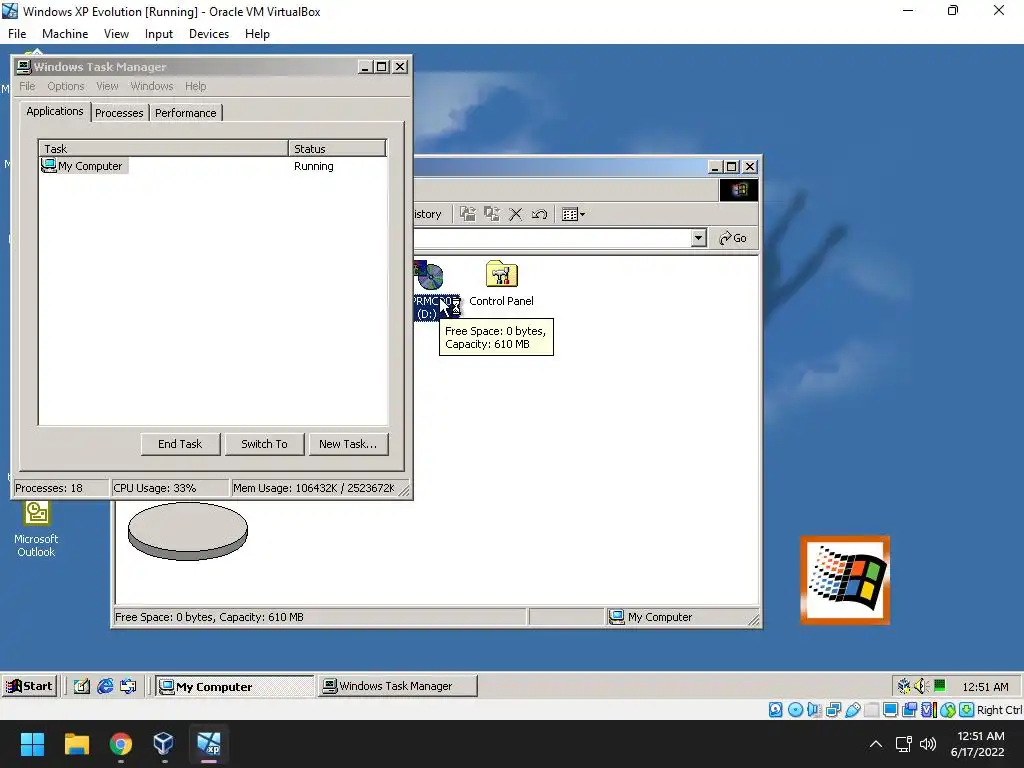Open the Views dropdown in My Computer toolbar
The width and height of the screenshot is (1024, 768).
tap(573, 214)
